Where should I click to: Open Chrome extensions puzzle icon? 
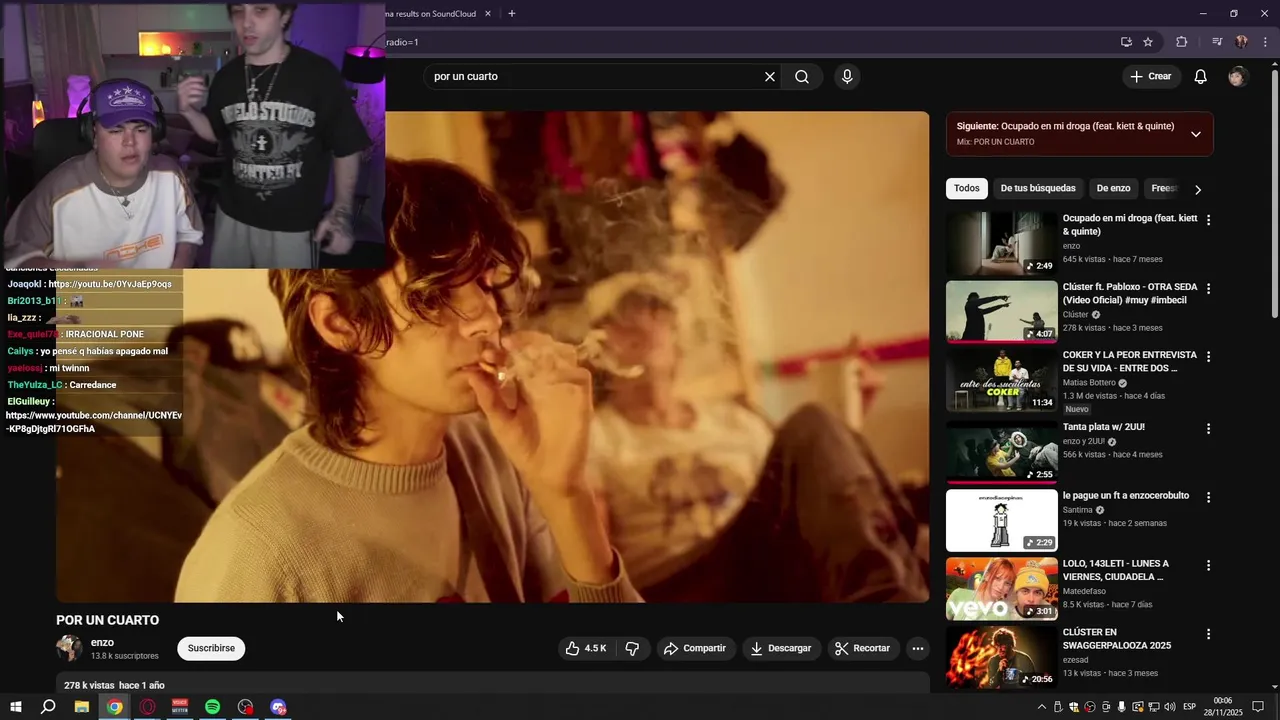[1182, 42]
